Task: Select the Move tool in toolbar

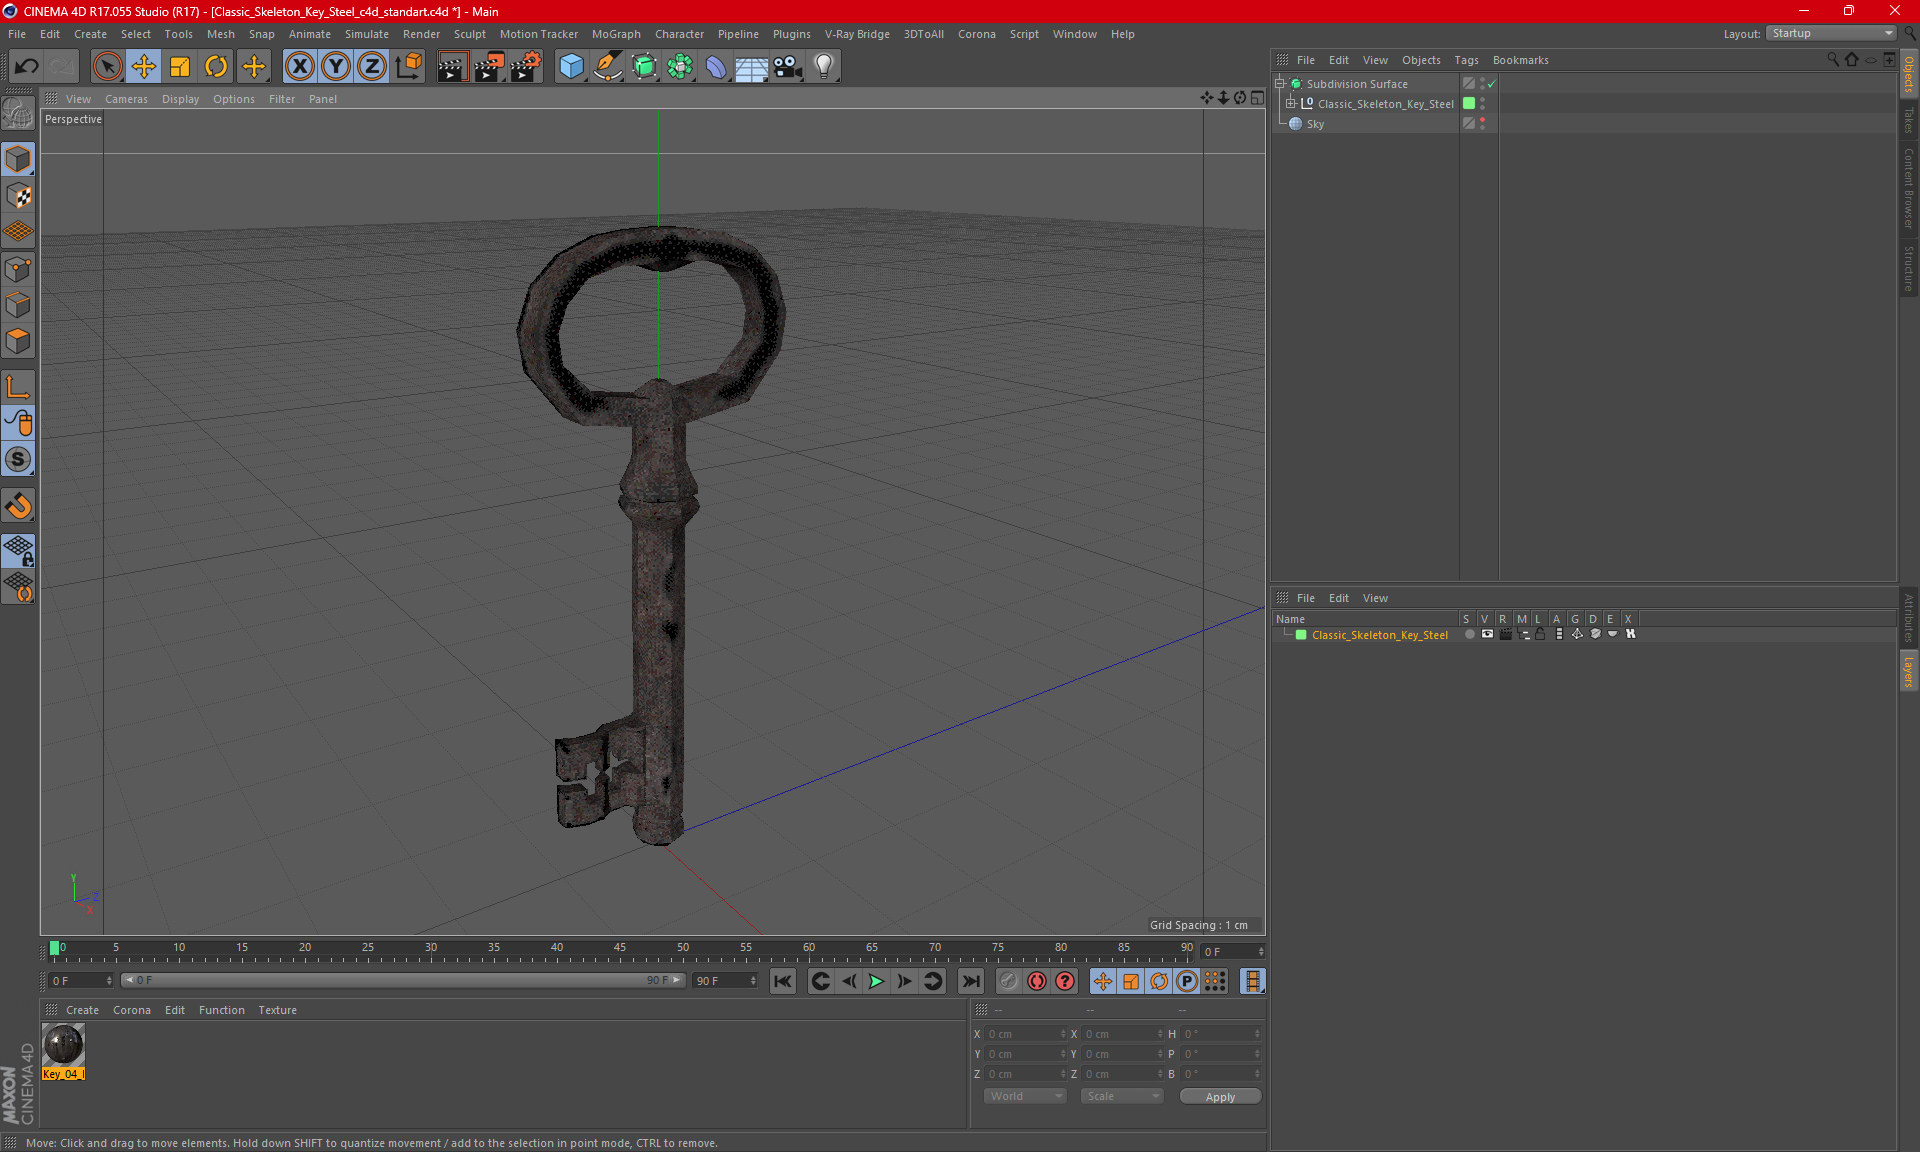Action: point(144,67)
